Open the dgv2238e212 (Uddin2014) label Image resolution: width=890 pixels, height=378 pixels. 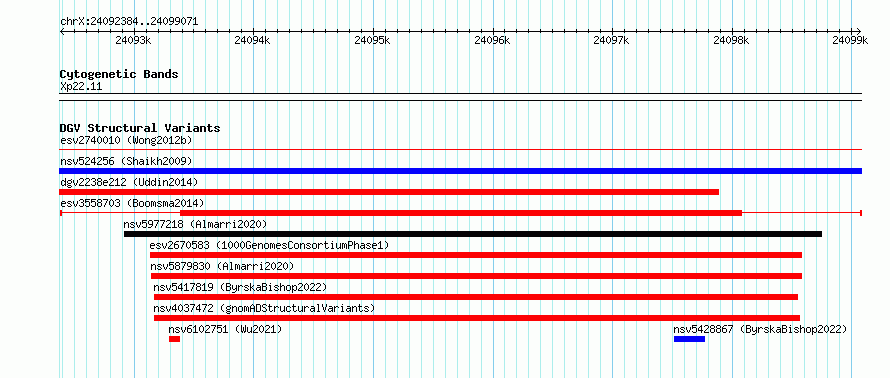(129, 182)
